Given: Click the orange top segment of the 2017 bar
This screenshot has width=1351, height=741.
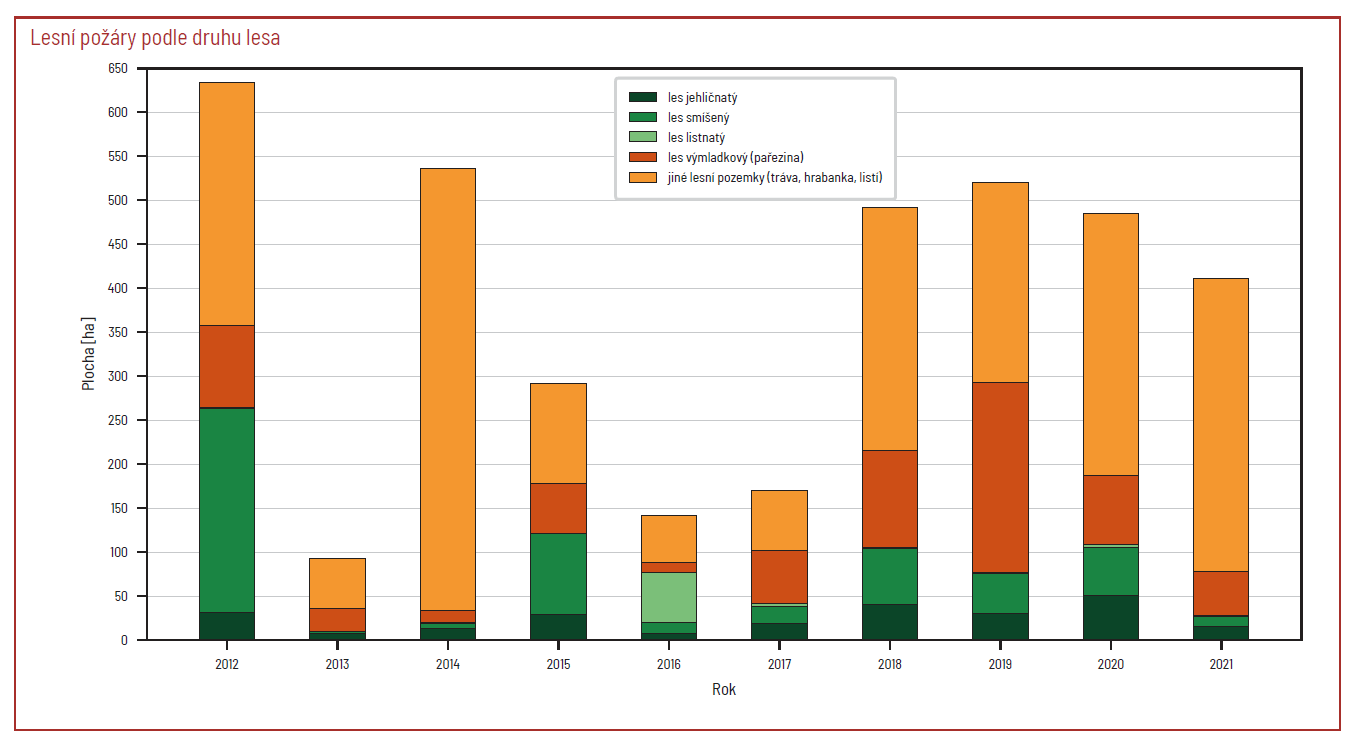Looking at the screenshot, I should tap(779, 520).
